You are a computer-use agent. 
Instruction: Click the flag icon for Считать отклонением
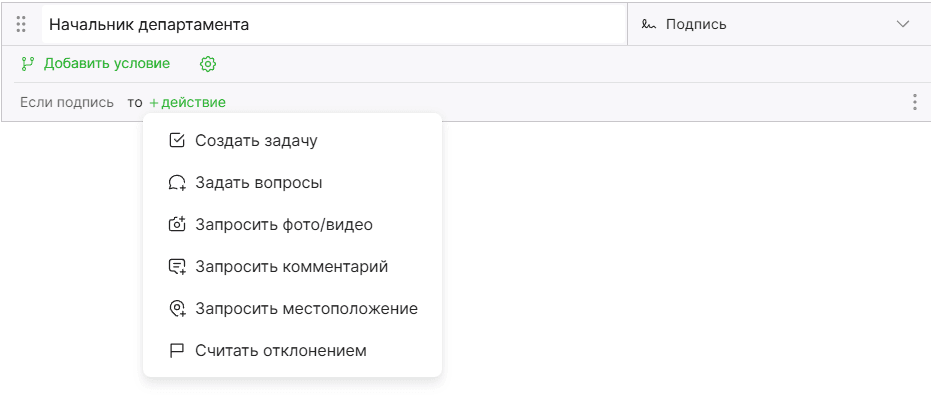[x=177, y=351]
